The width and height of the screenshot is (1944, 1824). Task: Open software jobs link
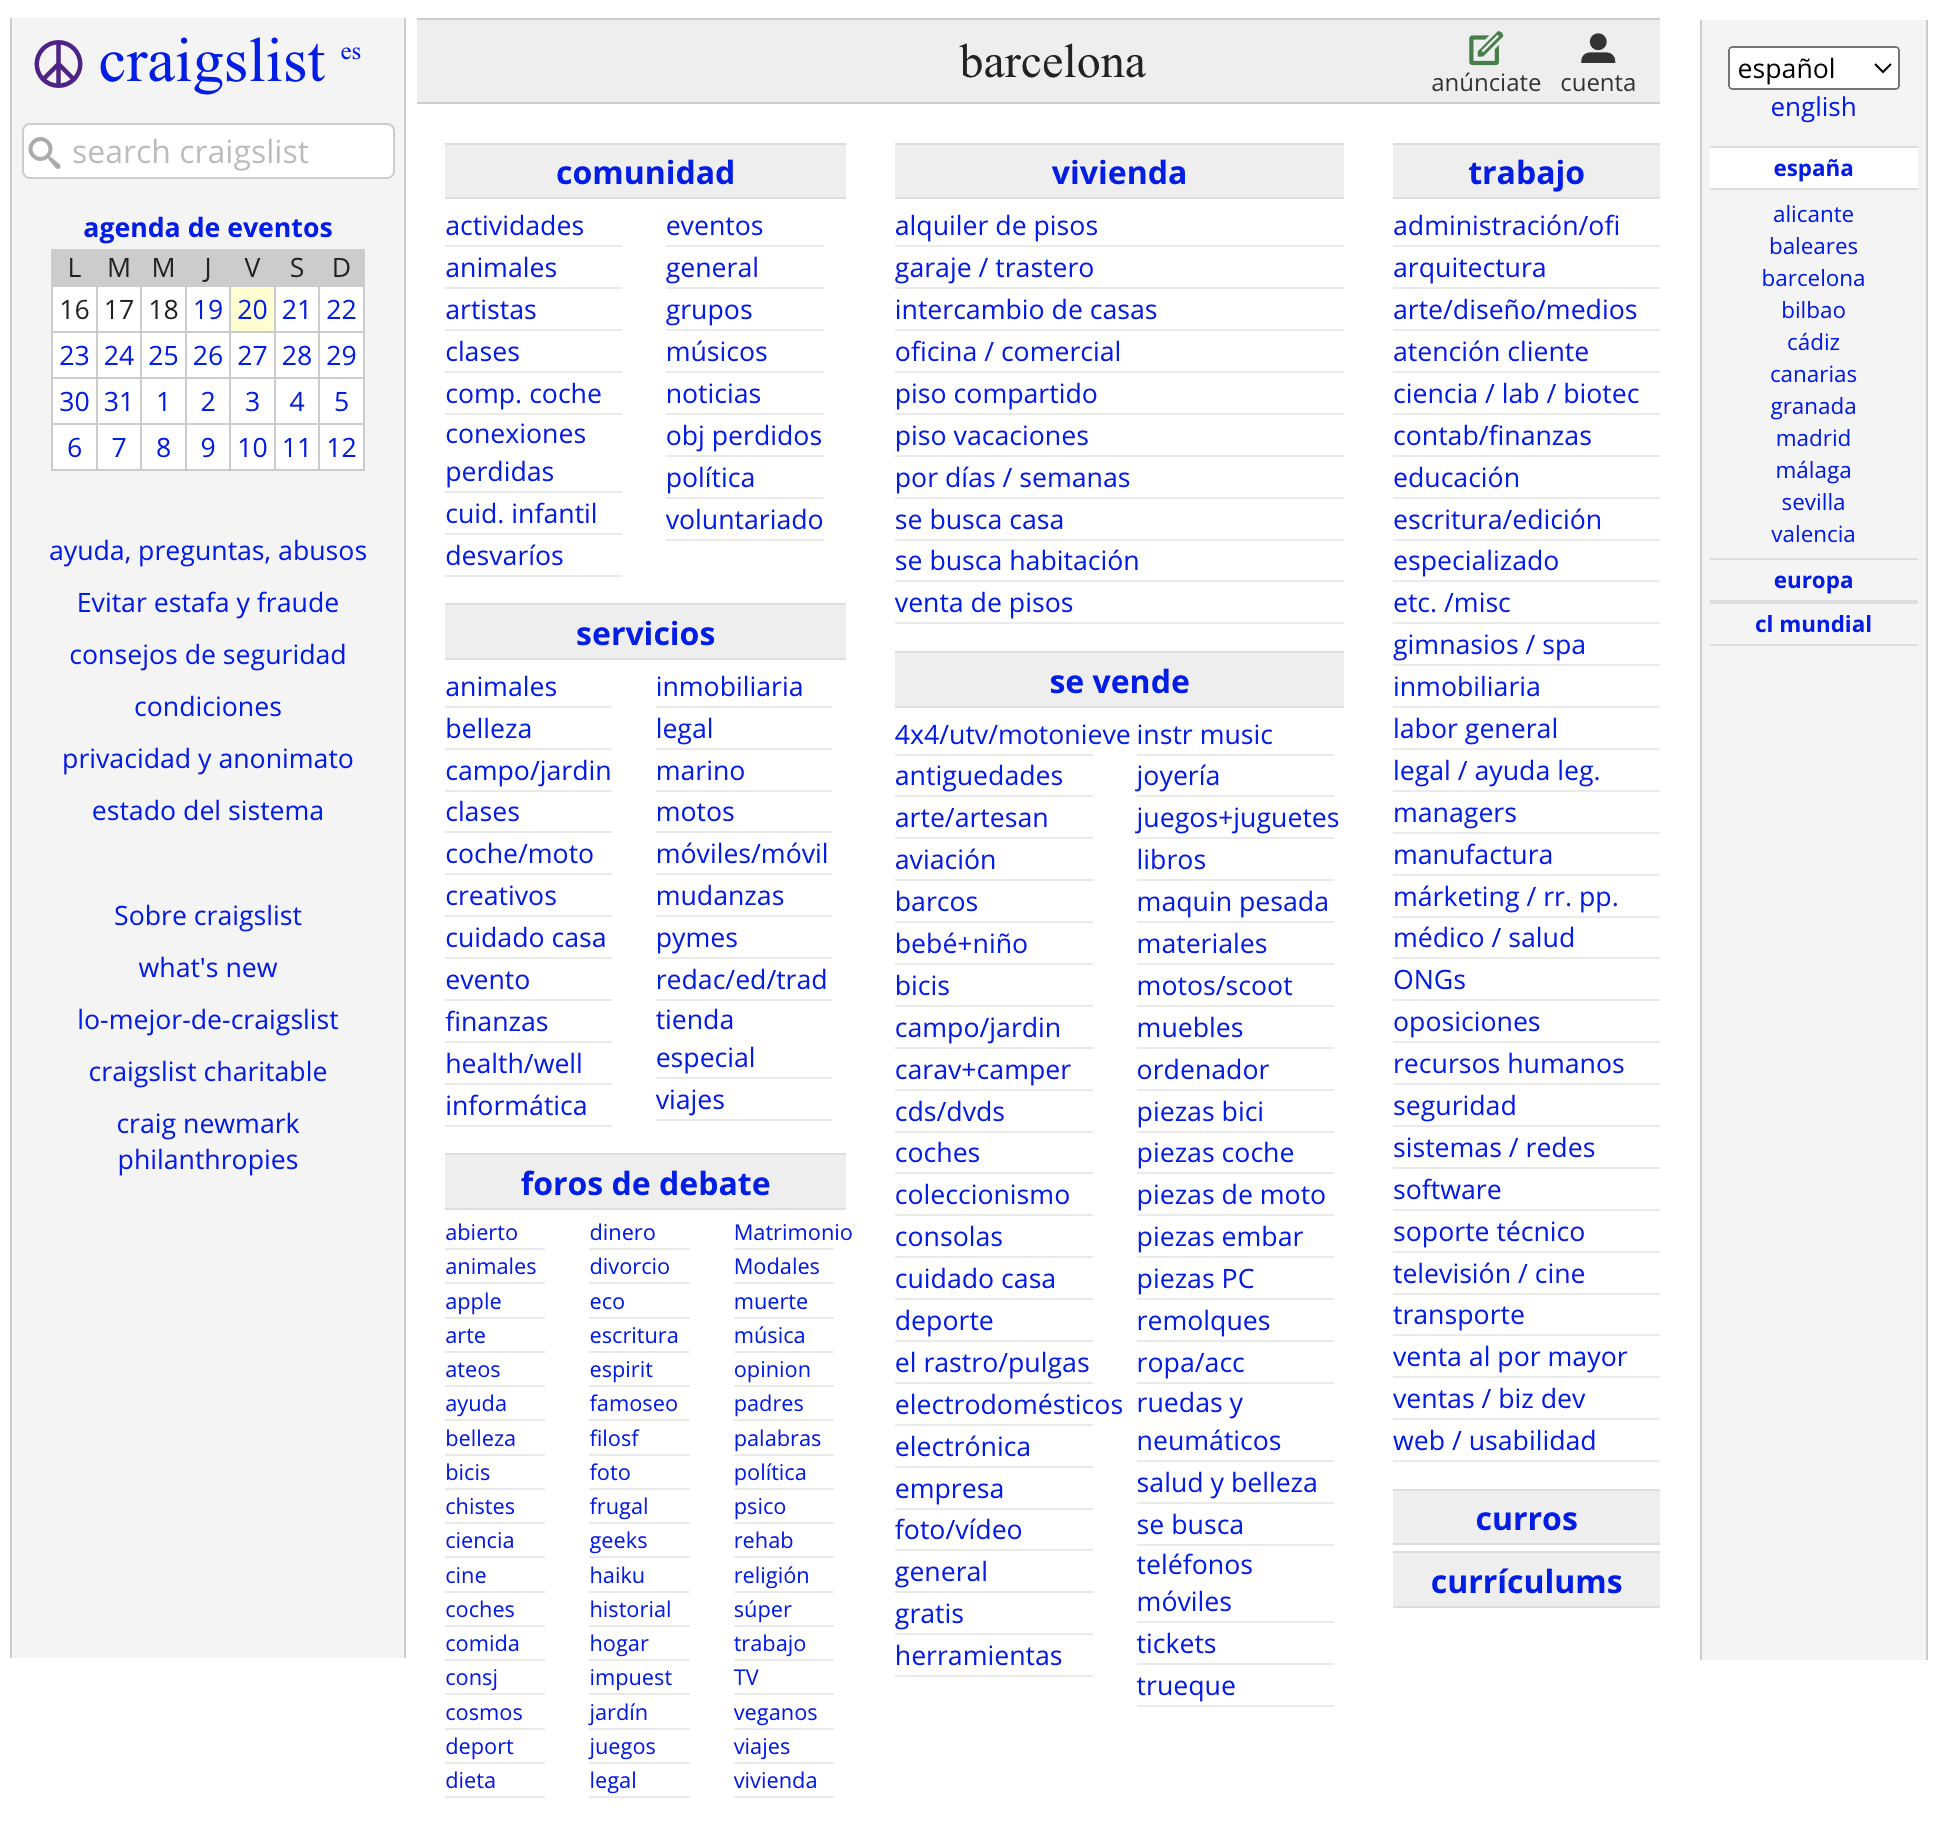tap(1447, 1190)
